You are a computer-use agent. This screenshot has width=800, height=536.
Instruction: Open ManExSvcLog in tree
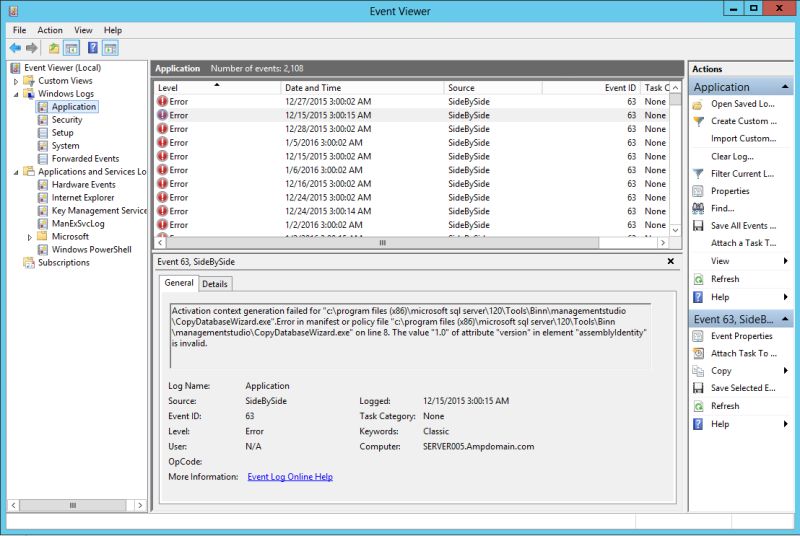[x=78, y=223]
